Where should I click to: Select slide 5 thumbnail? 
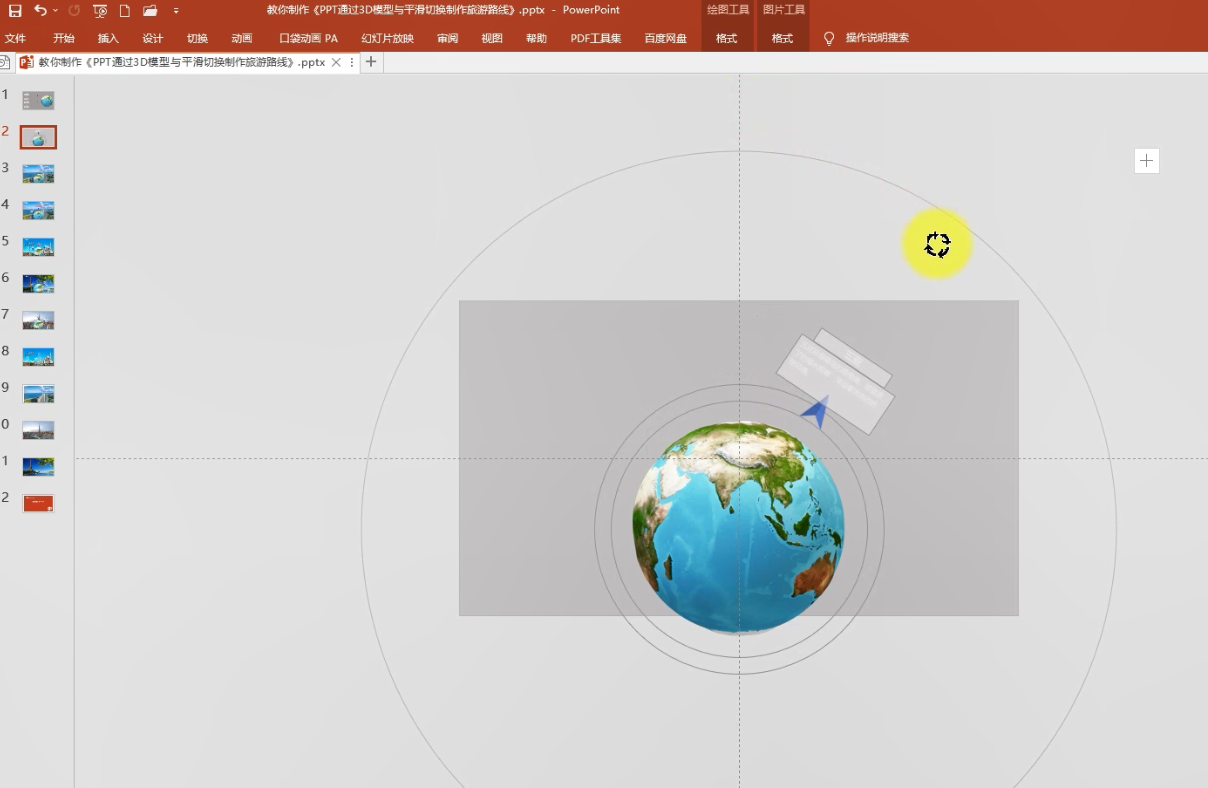pos(39,247)
